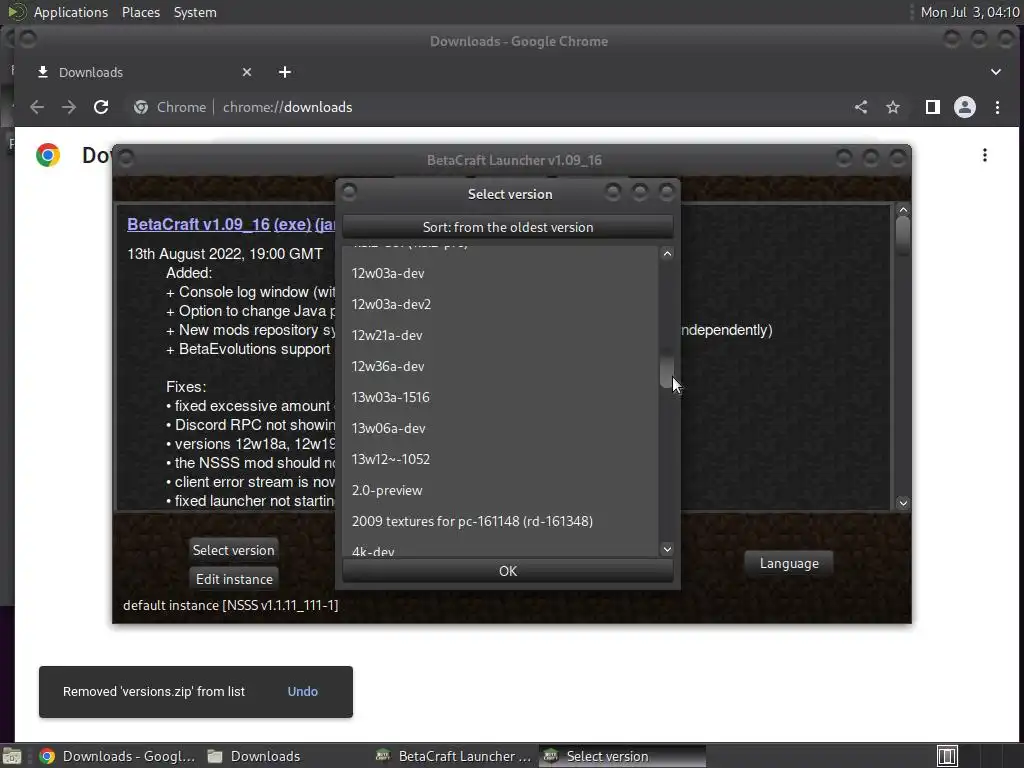
Task: Switch to Select version taskbar item
Action: click(x=622, y=756)
